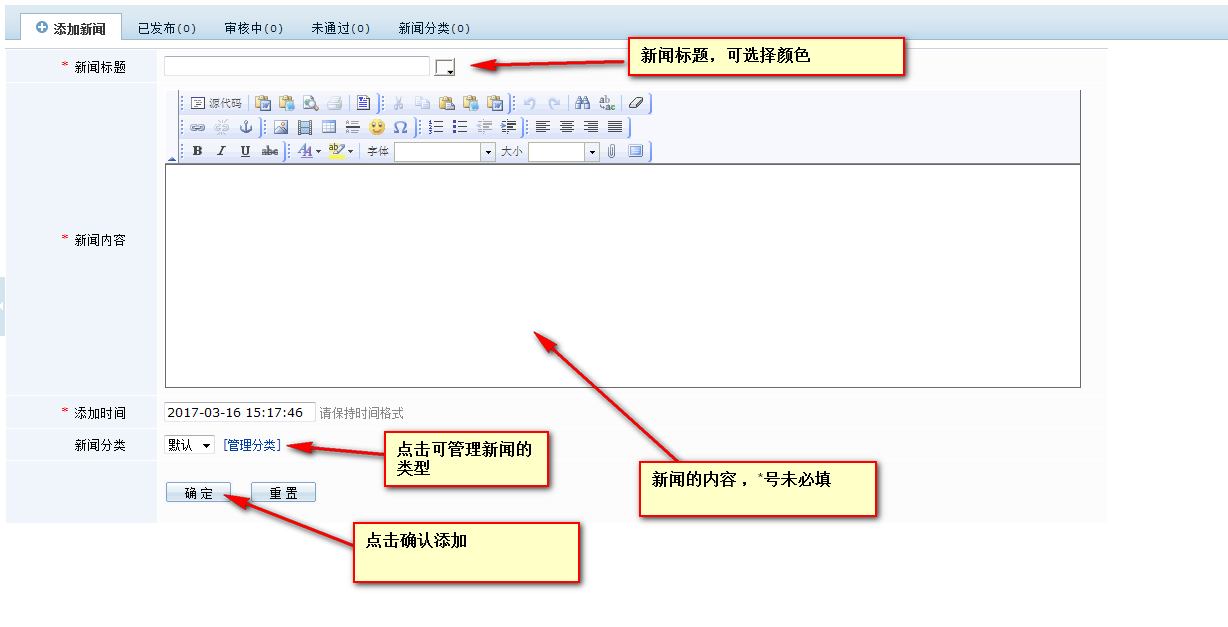The width and height of the screenshot is (1228, 627).
Task: Toggle italic formatting
Action: coord(221,151)
